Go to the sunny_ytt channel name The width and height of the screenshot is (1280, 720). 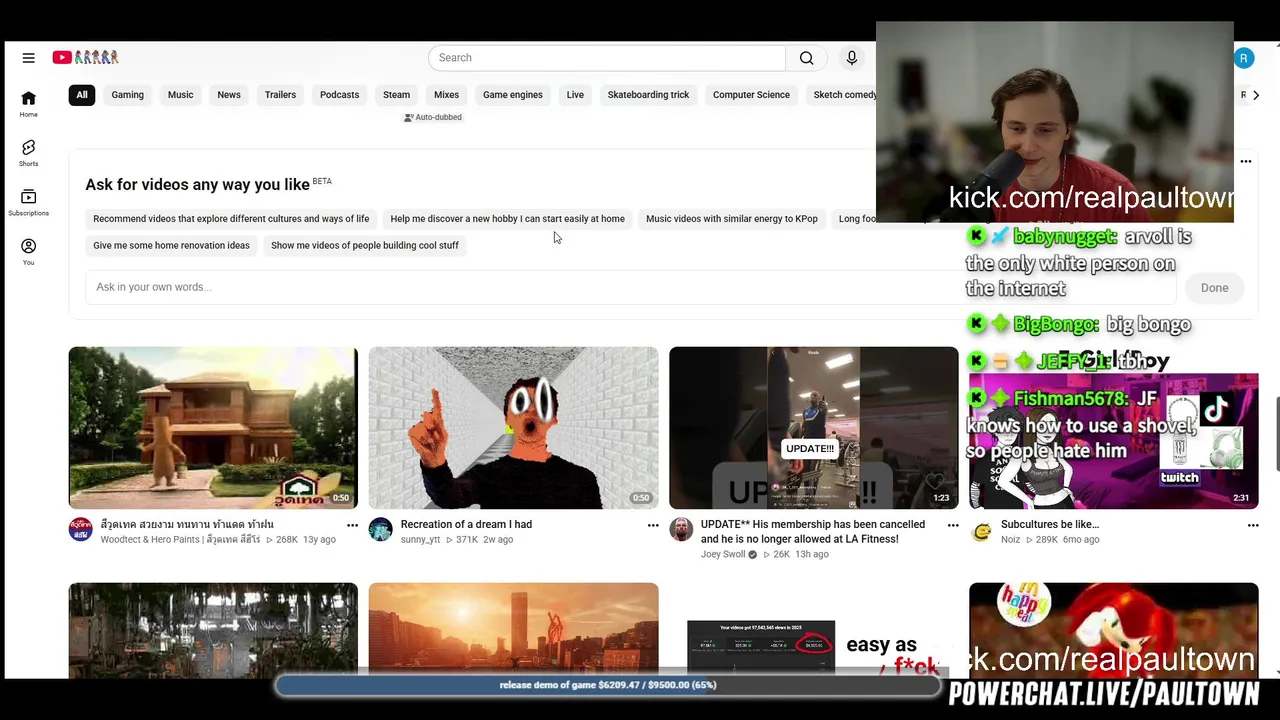coord(420,540)
